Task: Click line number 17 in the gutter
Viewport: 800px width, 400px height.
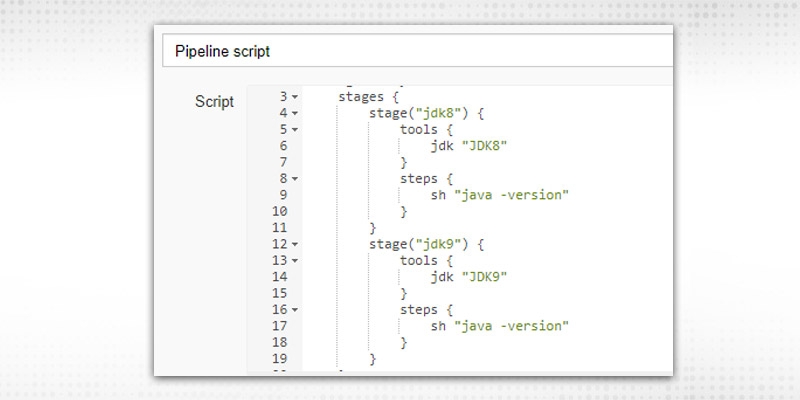Action: (280, 326)
